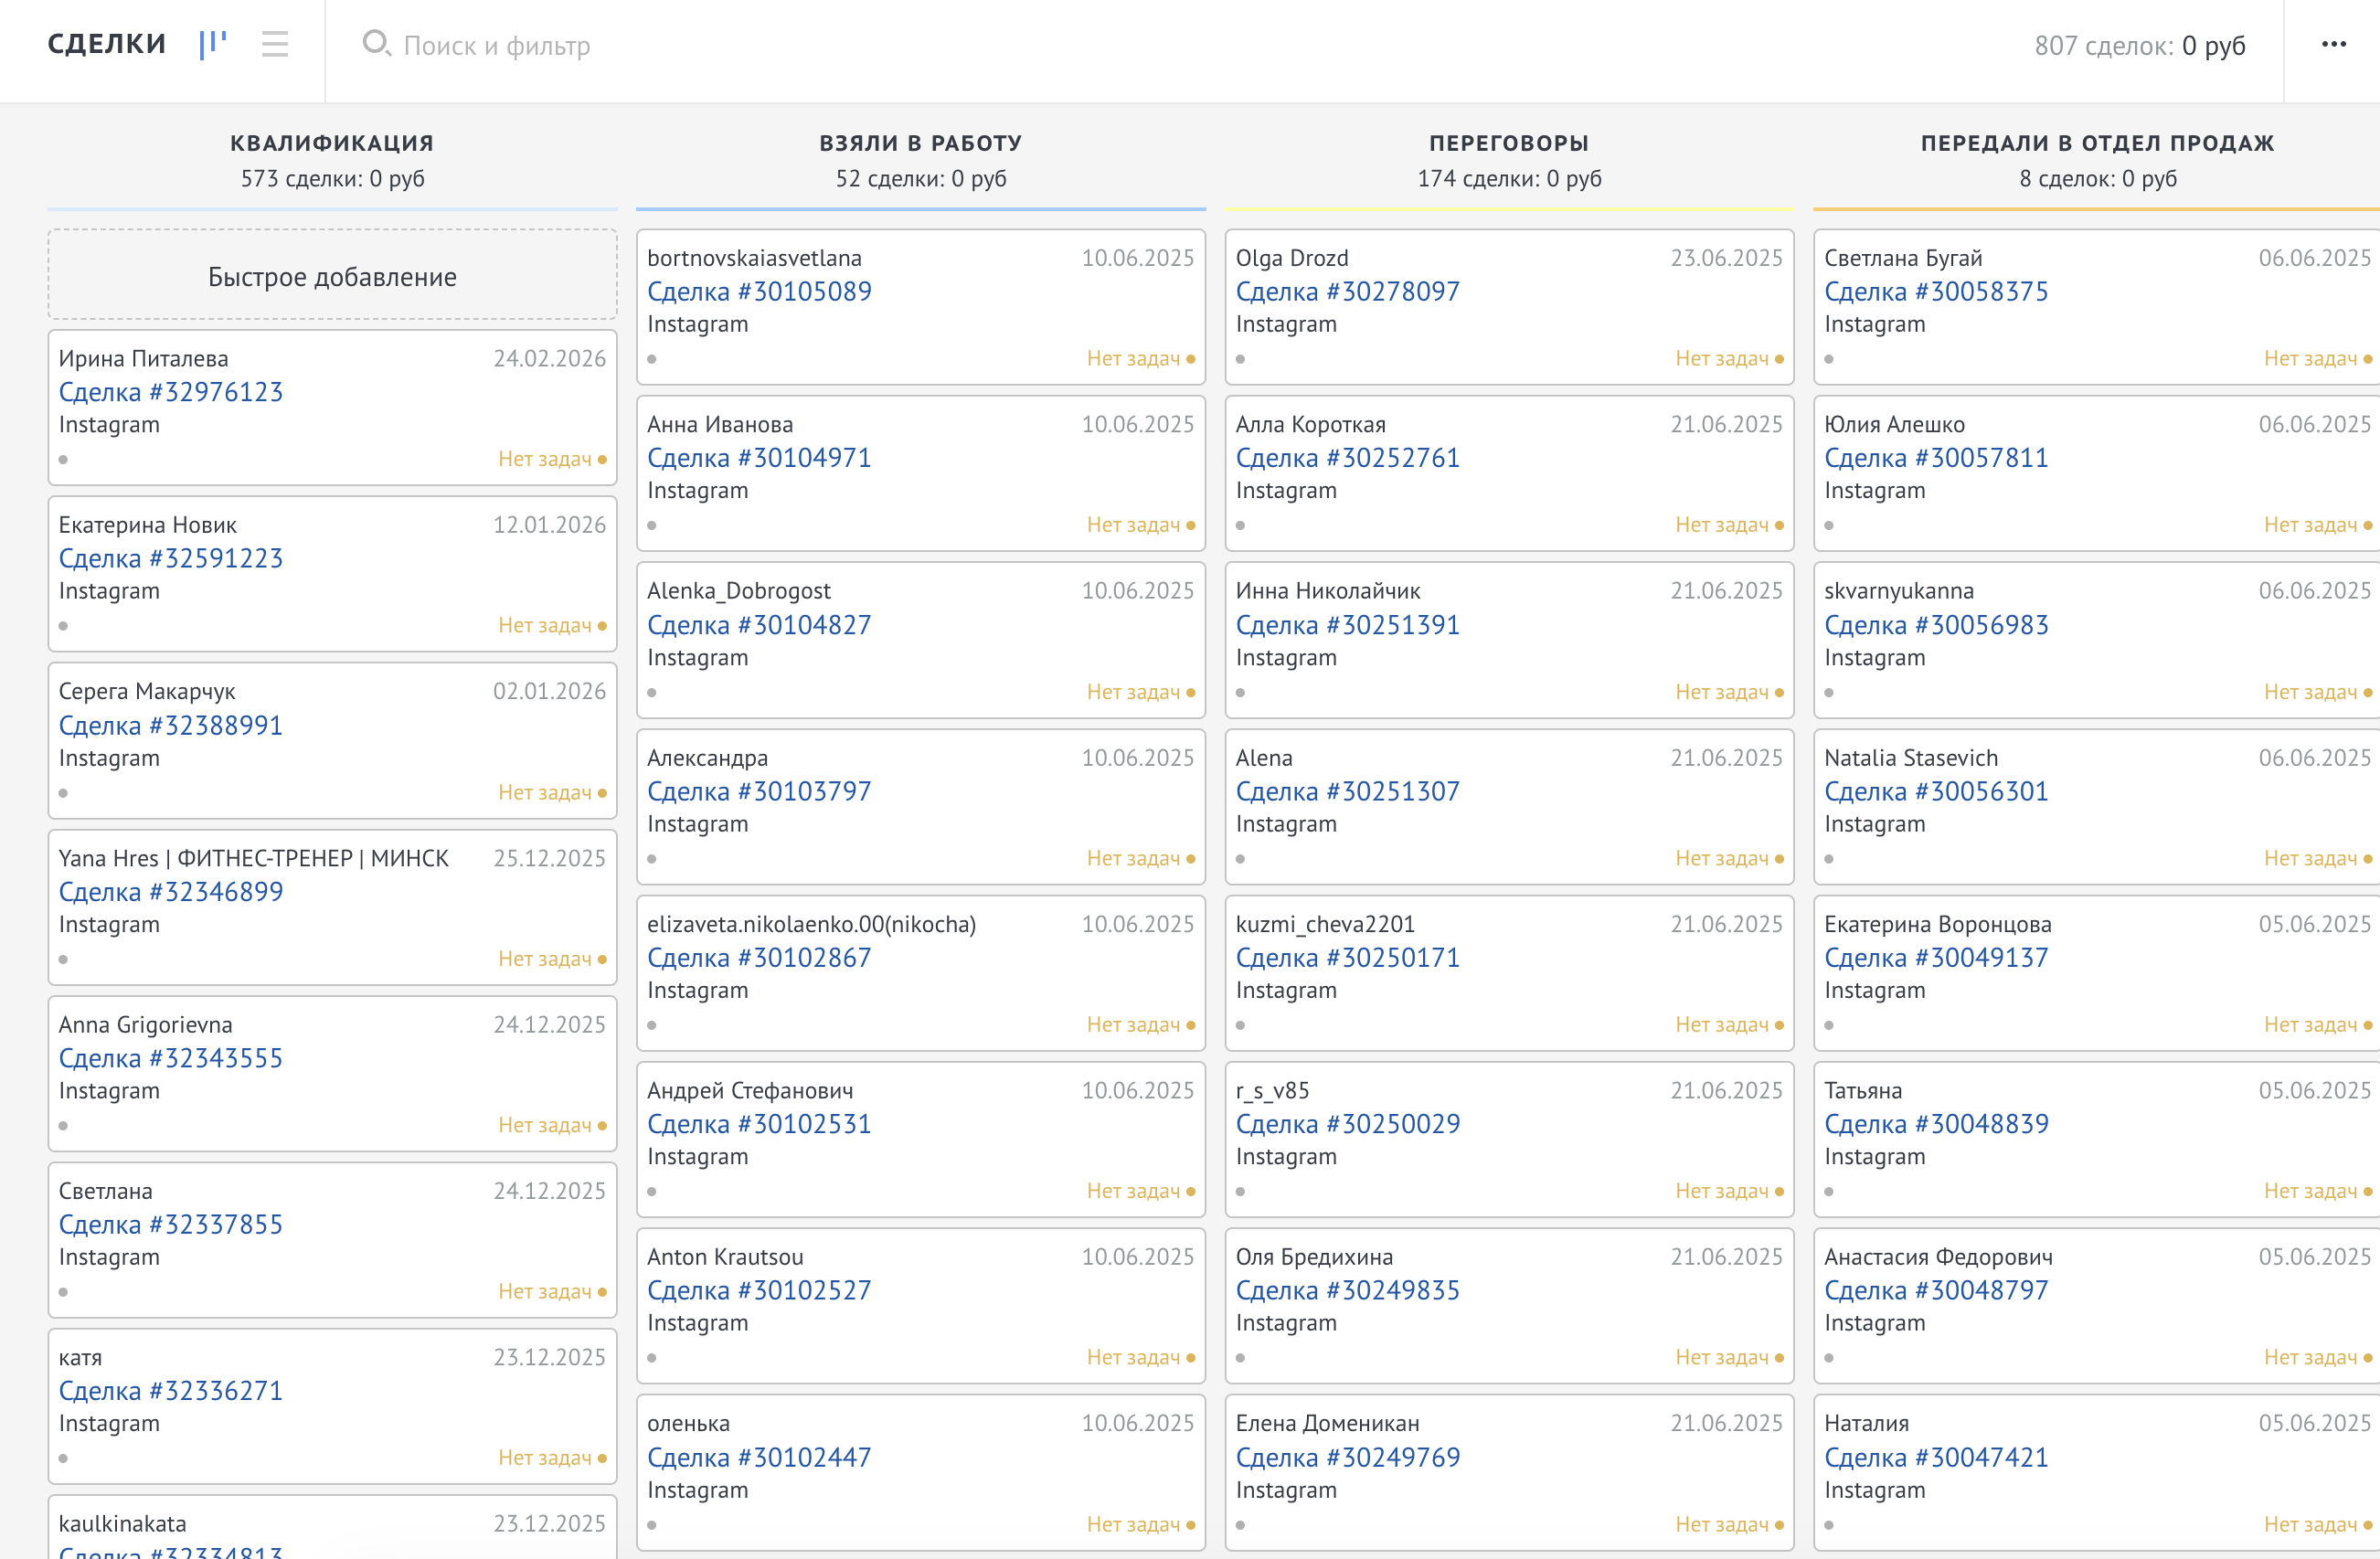Open deal Сделка #32388991
Viewport: 2380px width, 1559px height.
[x=171, y=725]
